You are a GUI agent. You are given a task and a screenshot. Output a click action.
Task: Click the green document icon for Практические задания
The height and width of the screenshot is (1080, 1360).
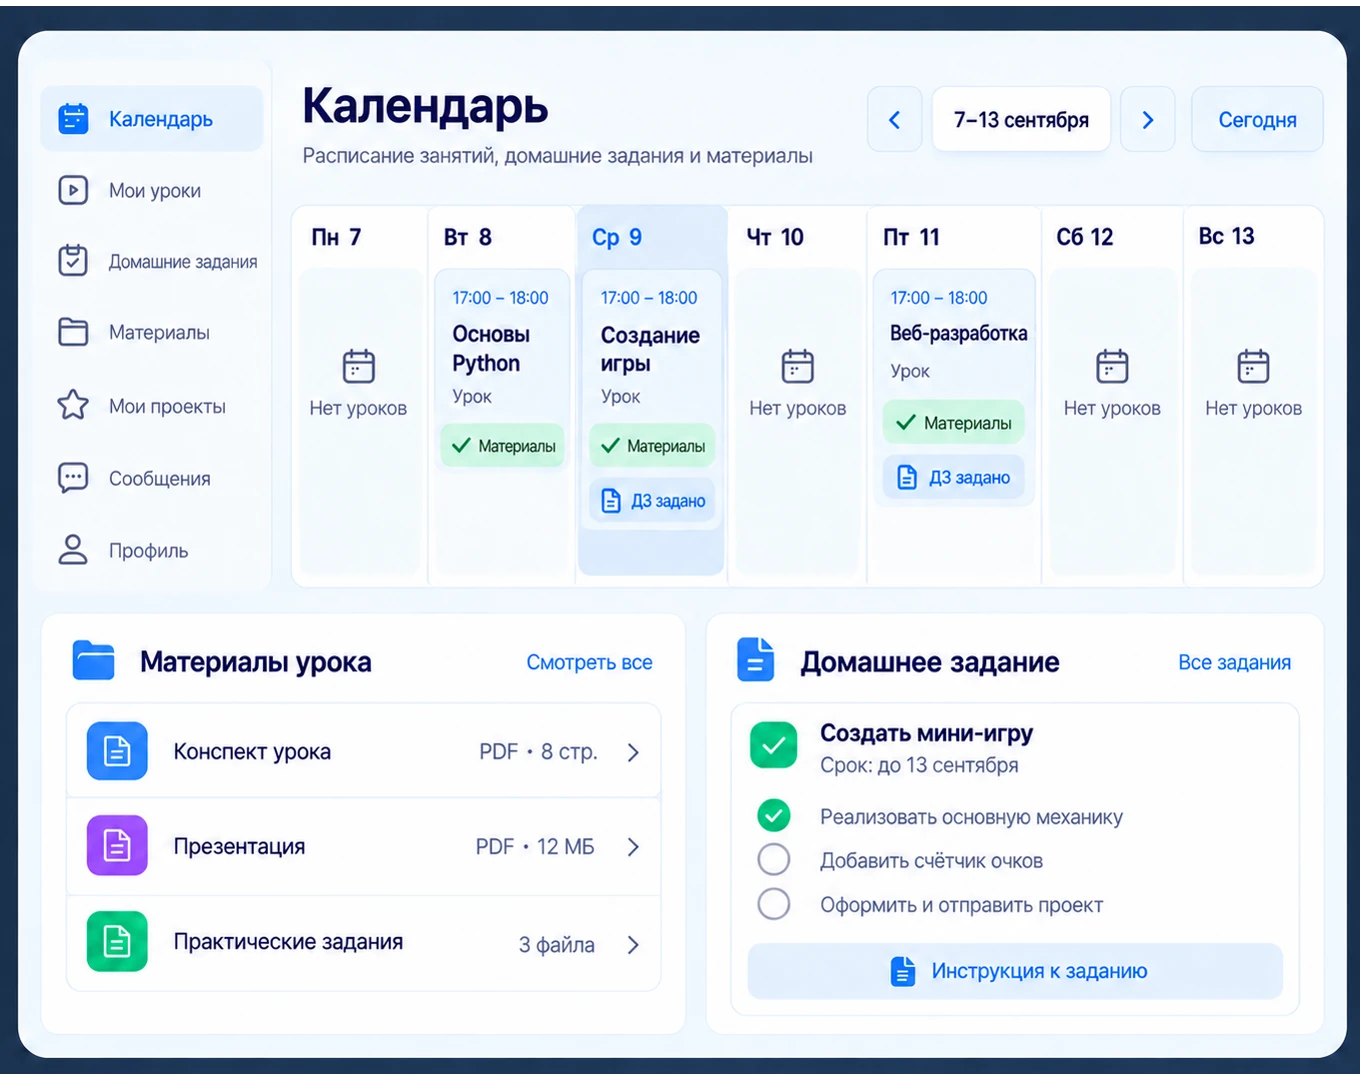(117, 941)
